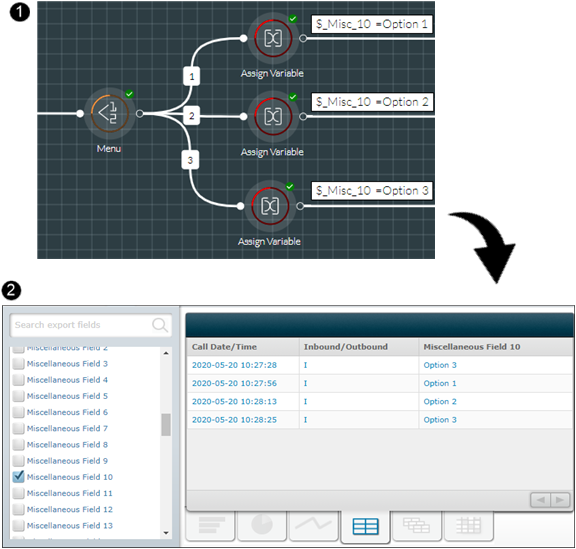Screen dimensions: 576x549
Task: Focus the Search export fields input
Action: 83,325
